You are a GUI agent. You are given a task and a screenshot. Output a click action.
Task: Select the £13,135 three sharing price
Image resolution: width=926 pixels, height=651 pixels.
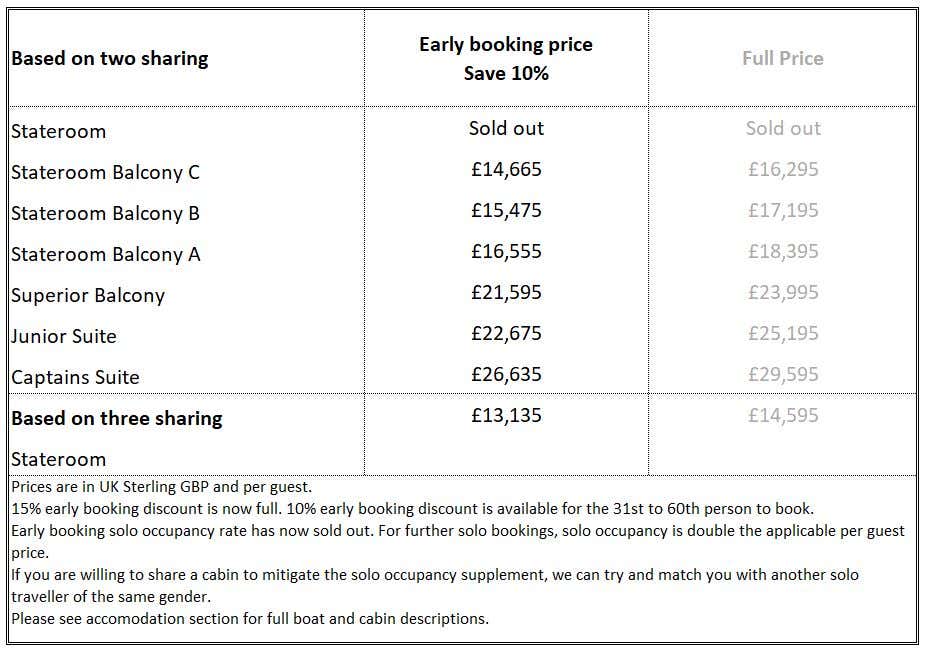click(x=506, y=415)
